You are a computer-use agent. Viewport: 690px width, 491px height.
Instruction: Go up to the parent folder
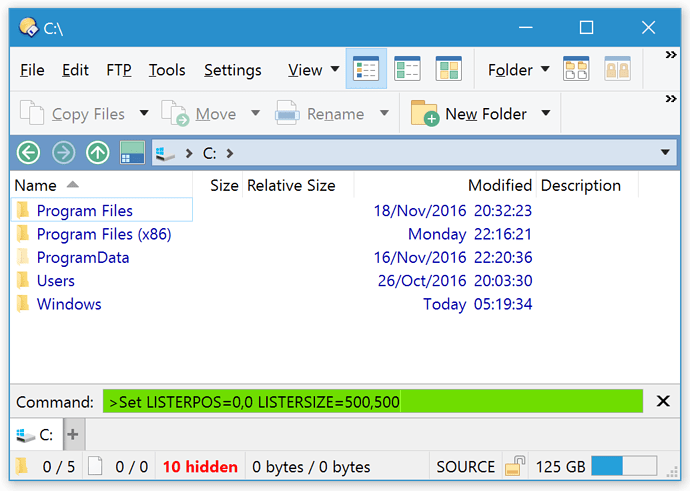(98, 153)
